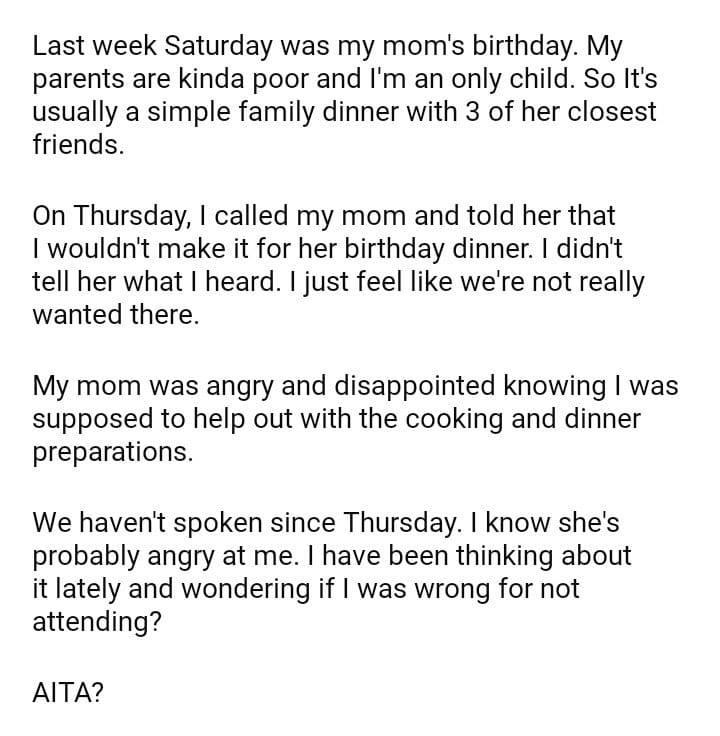Image resolution: width=720 pixels, height=736 pixels.
Task: Click the phrase "have been thinking about"
Action: click(x=482, y=556)
